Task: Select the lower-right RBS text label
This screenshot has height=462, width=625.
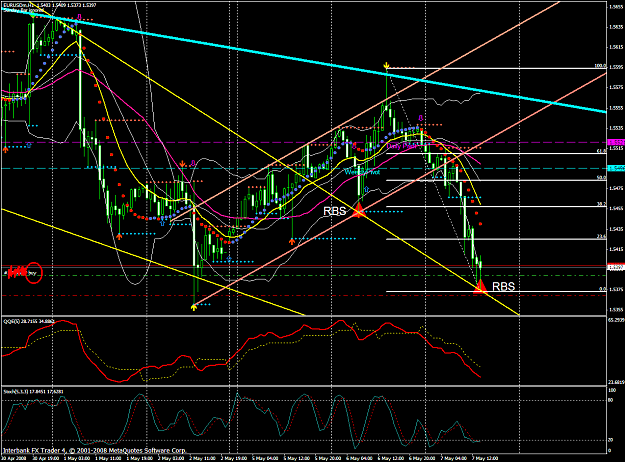Action: pyautogui.click(x=503, y=286)
